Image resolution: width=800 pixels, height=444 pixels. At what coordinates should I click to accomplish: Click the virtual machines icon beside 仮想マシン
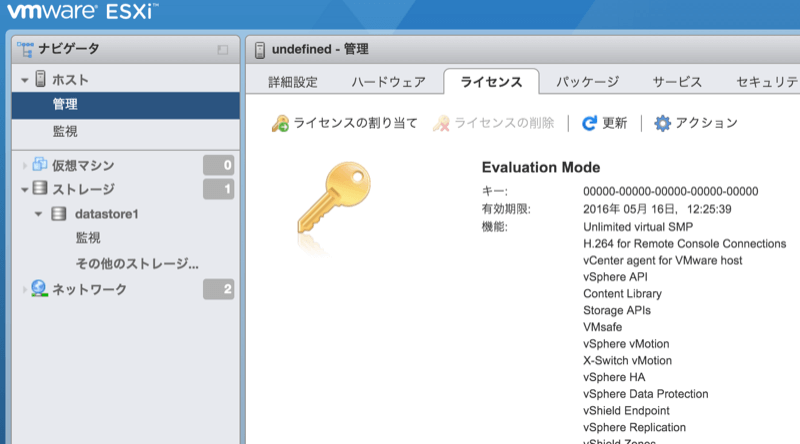coord(39,164)
